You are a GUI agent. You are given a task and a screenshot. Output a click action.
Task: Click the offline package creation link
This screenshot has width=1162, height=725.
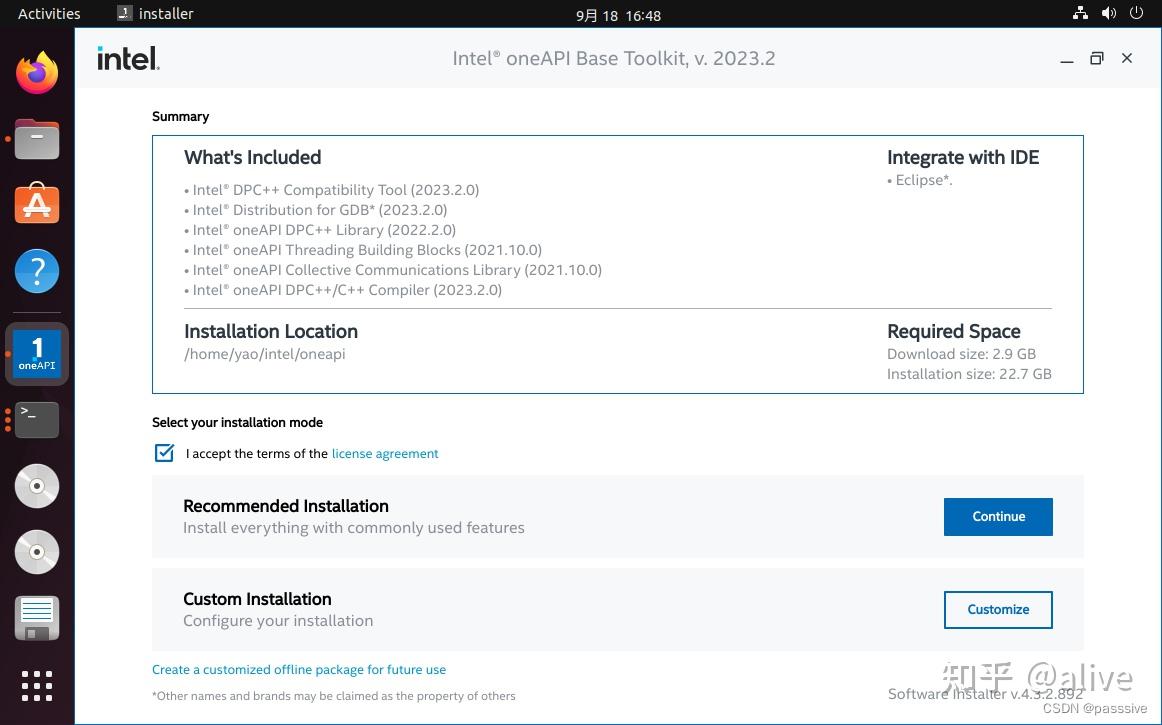pos(298,669)
